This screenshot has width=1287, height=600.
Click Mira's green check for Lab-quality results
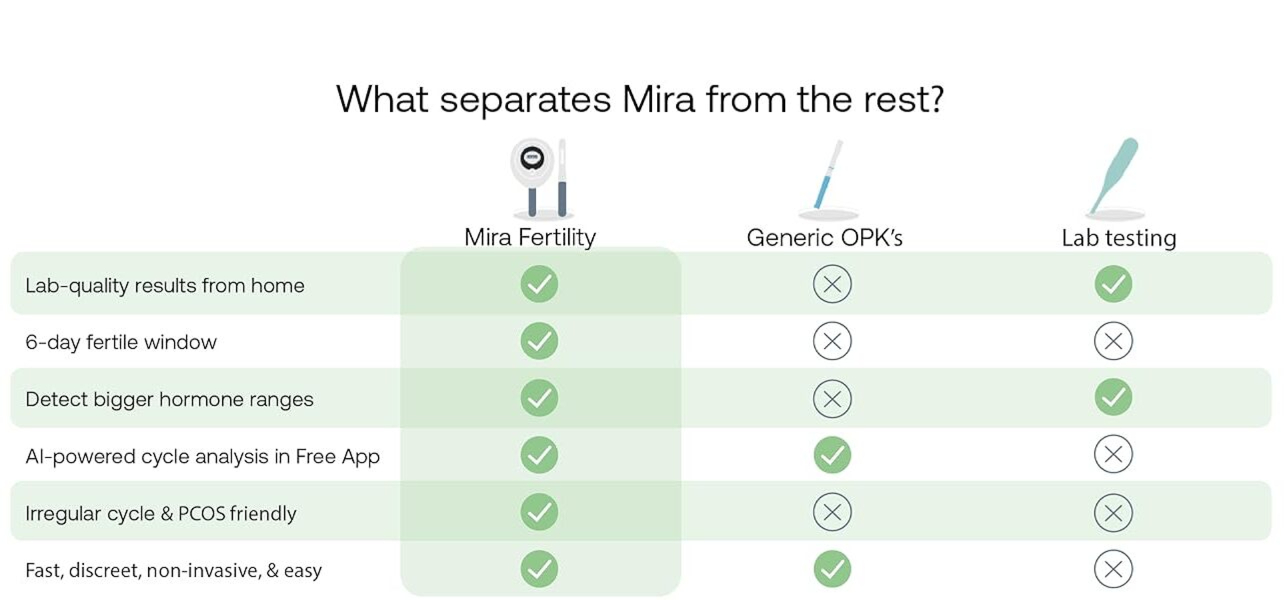click(539, 285)
